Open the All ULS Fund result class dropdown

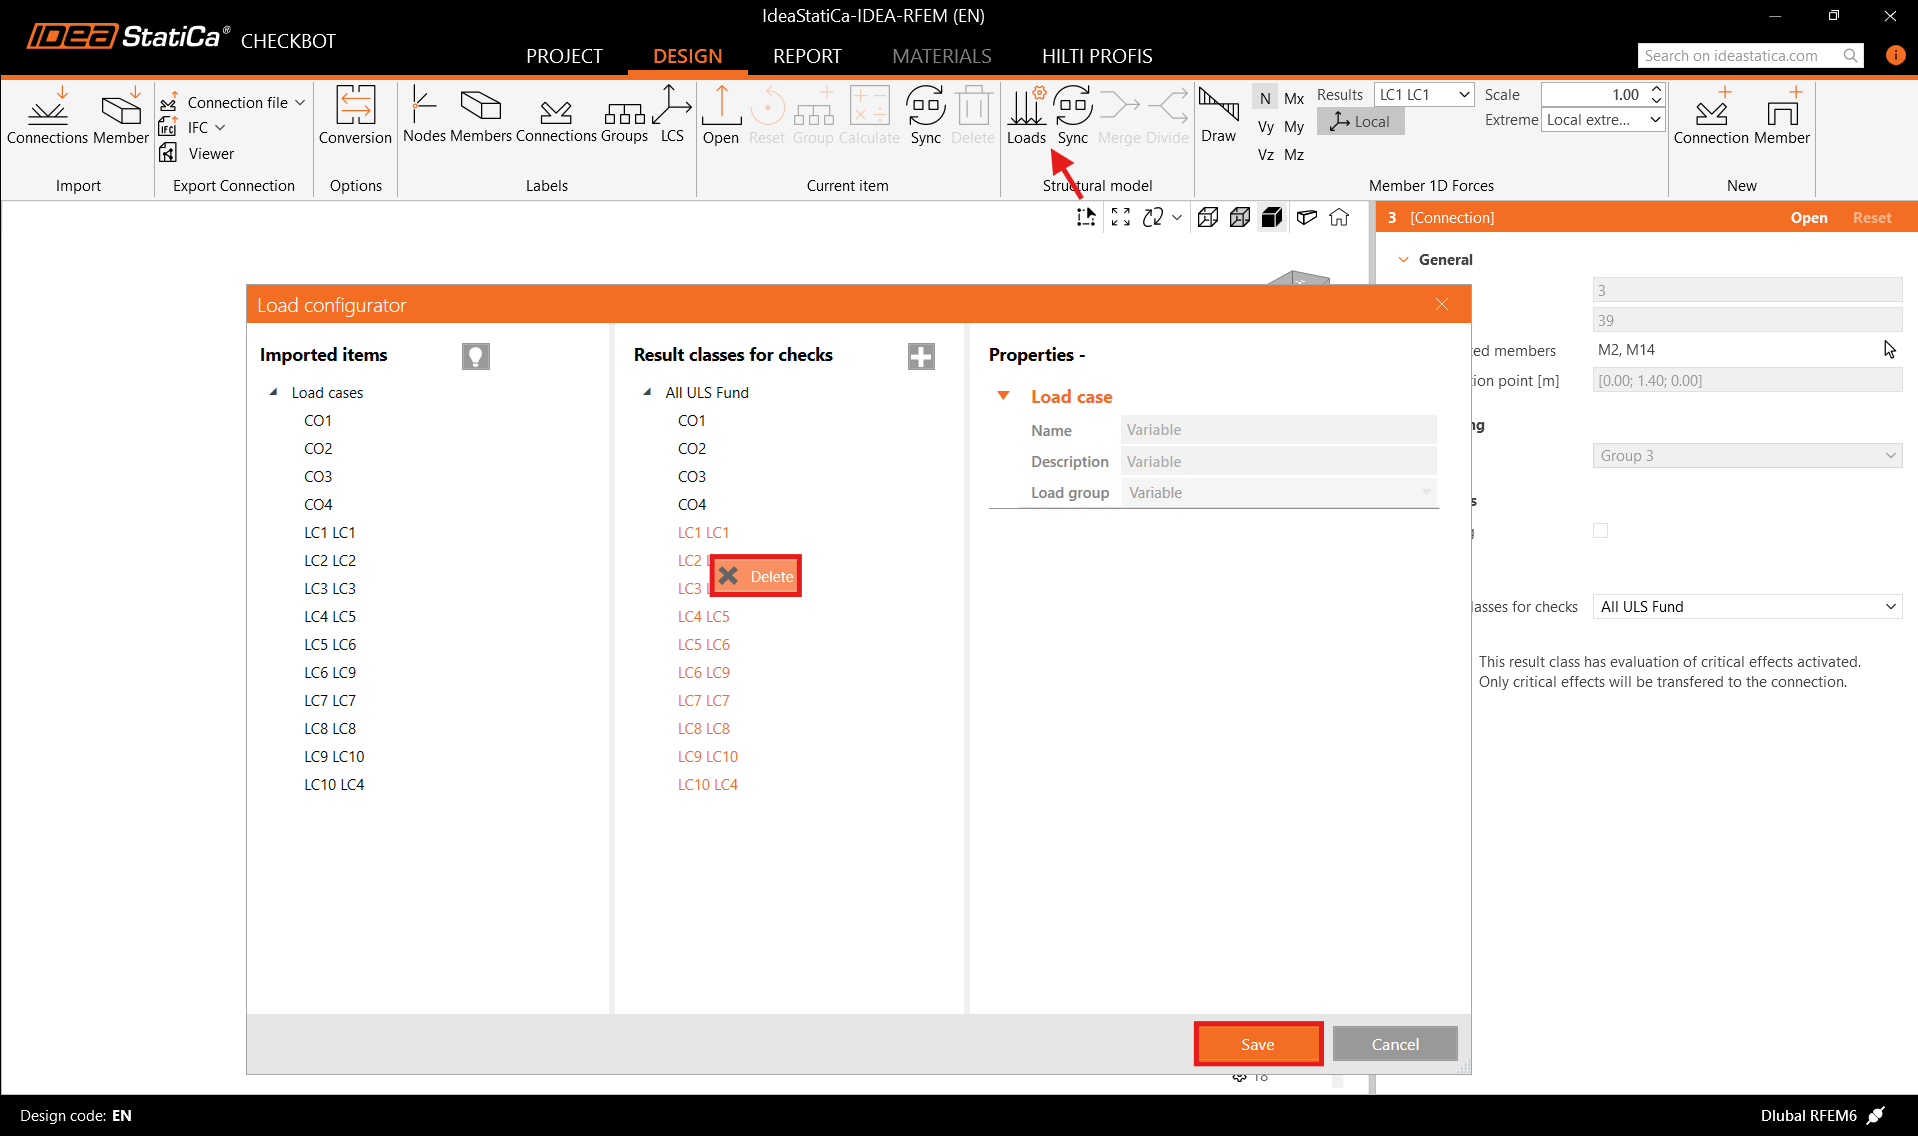(1747, 607)
